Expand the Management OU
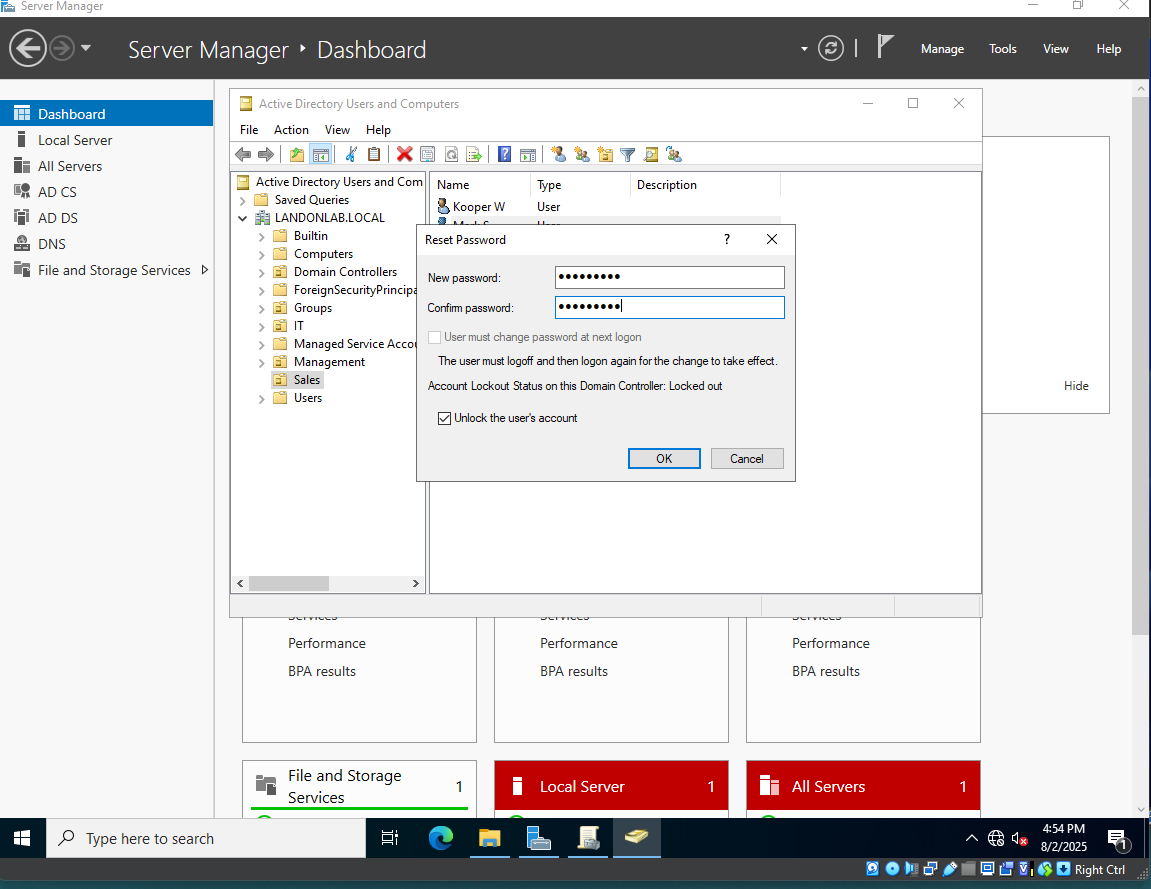Image resolution: width=1151 pixels, height=889 pixels. (261, 363)
